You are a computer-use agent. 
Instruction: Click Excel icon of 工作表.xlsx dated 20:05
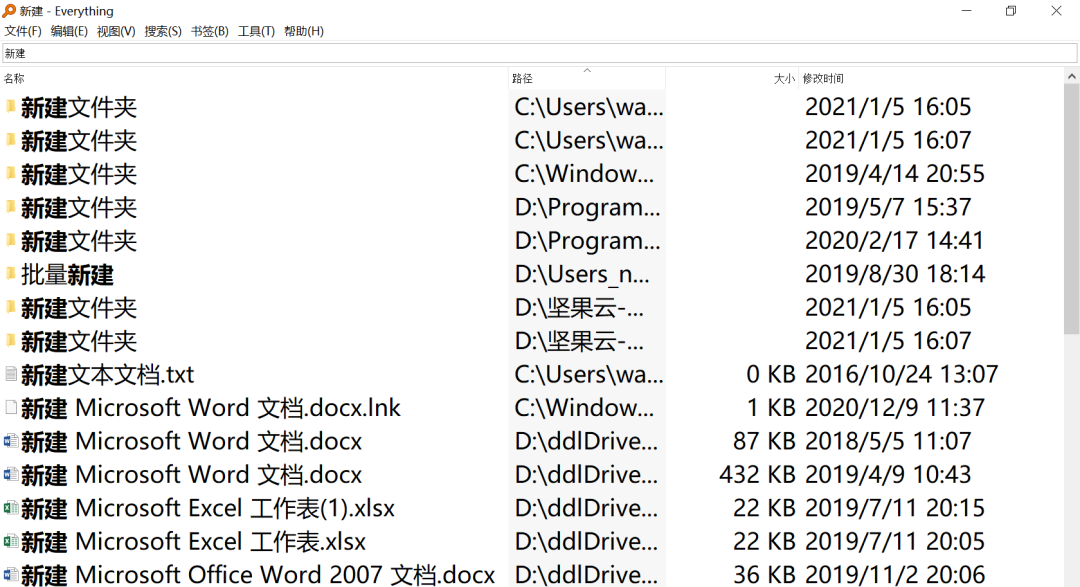point(10,541)
